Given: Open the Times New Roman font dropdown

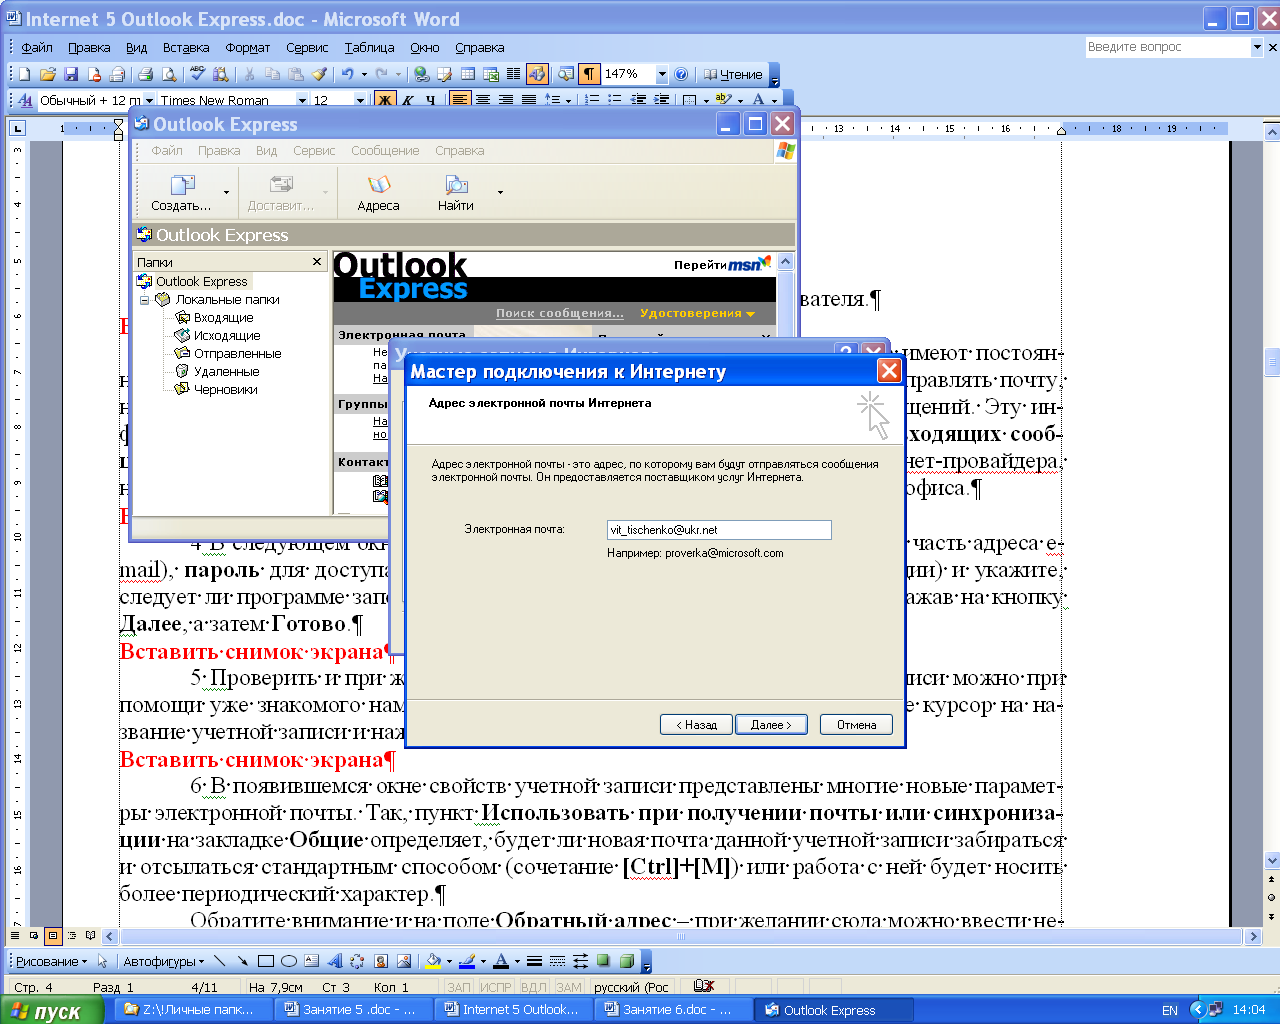Looking at the screenshot, I should [302, 100].
